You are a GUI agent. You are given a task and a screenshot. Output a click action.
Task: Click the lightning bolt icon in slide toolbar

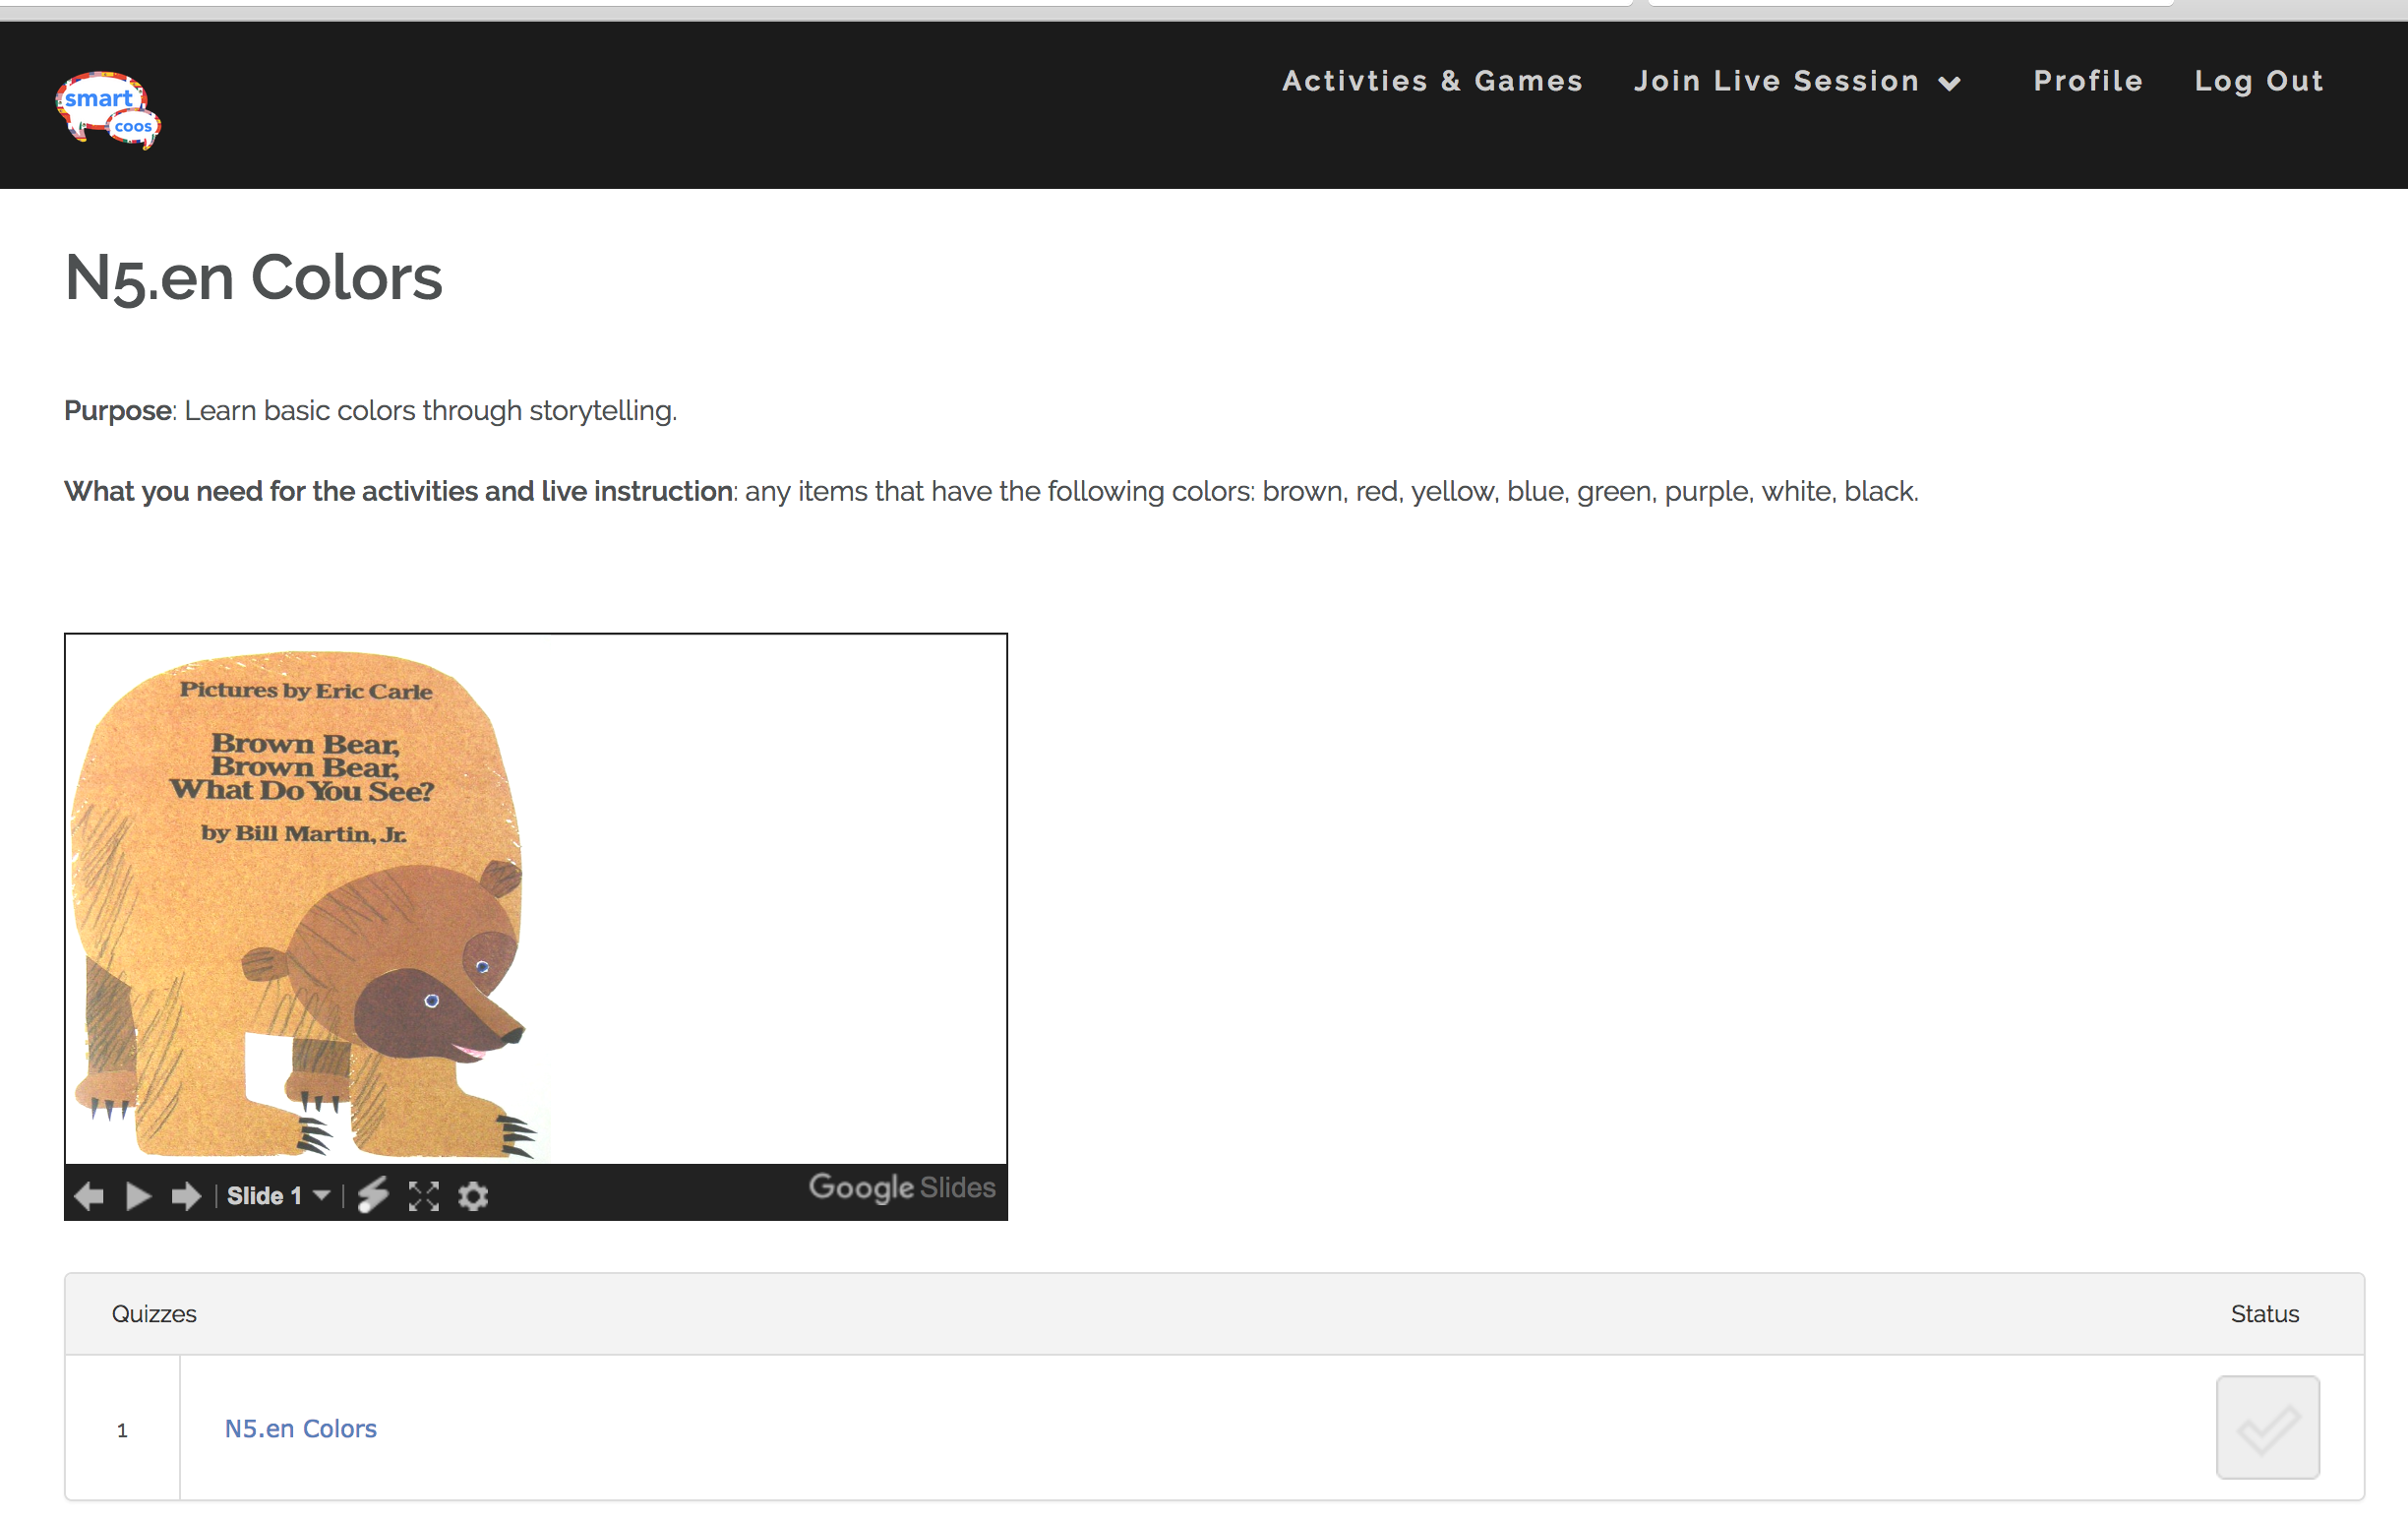coord(373,1195)
